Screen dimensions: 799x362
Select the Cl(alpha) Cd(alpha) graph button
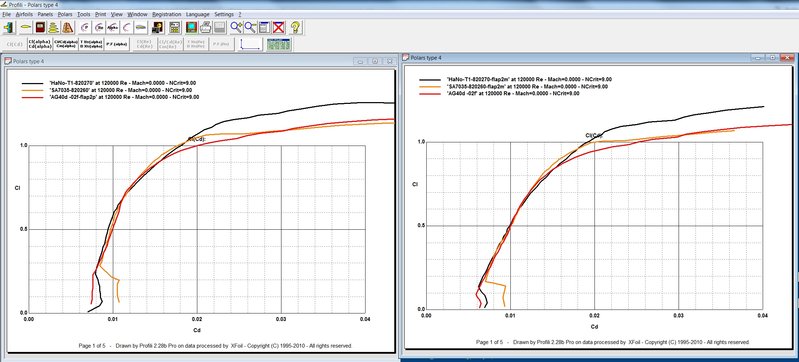point(40,44)
